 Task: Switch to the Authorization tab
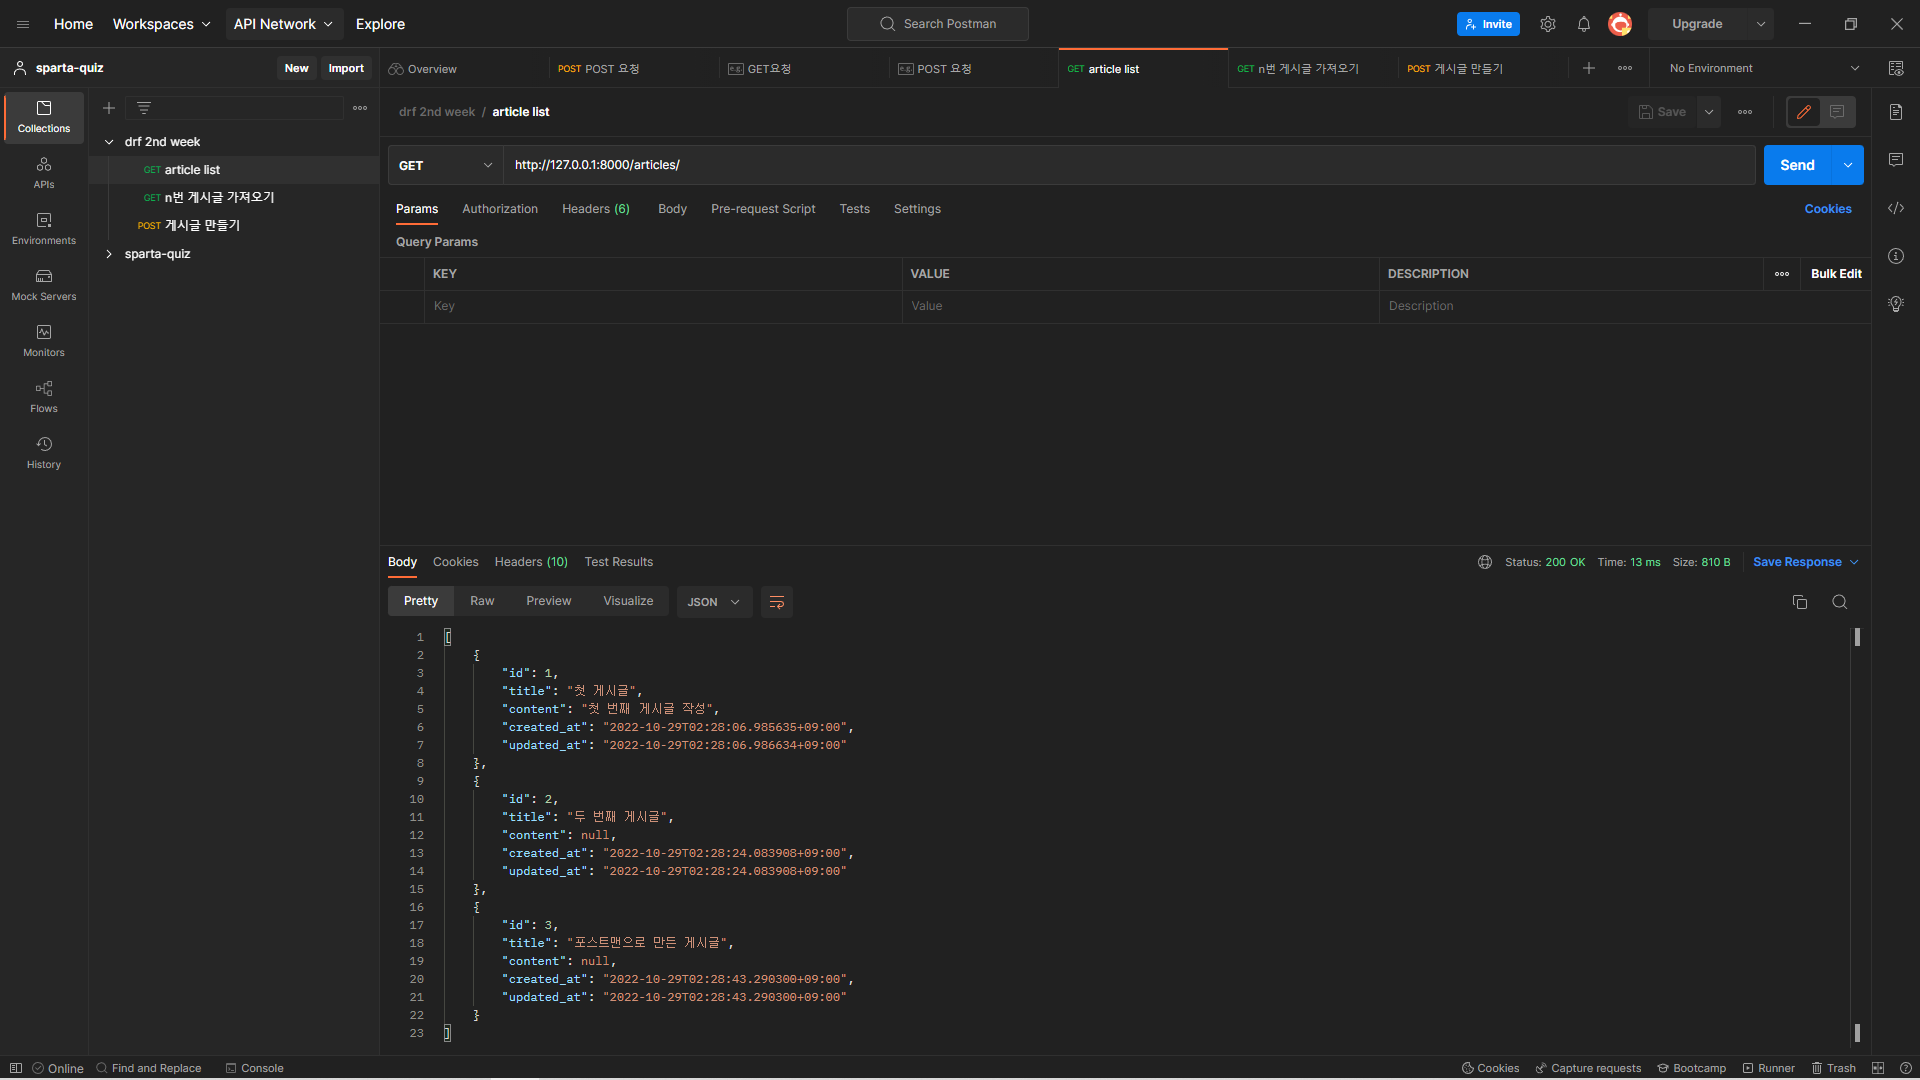pos(500,209)
